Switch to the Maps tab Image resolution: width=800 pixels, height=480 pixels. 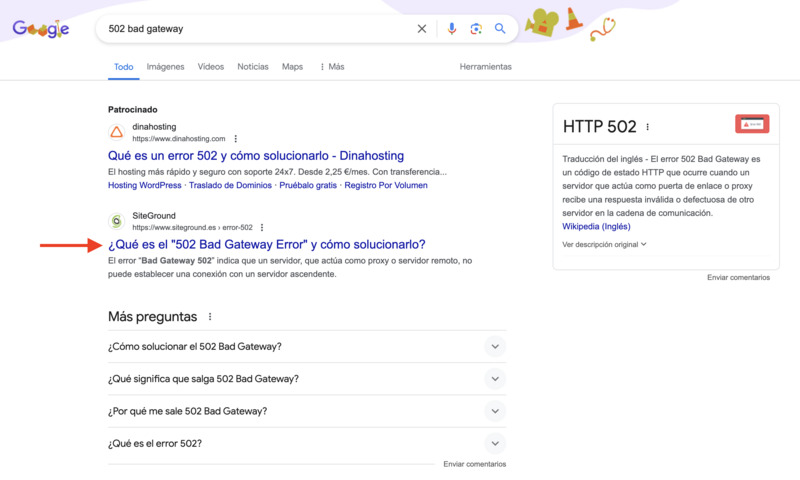(292, 67)
